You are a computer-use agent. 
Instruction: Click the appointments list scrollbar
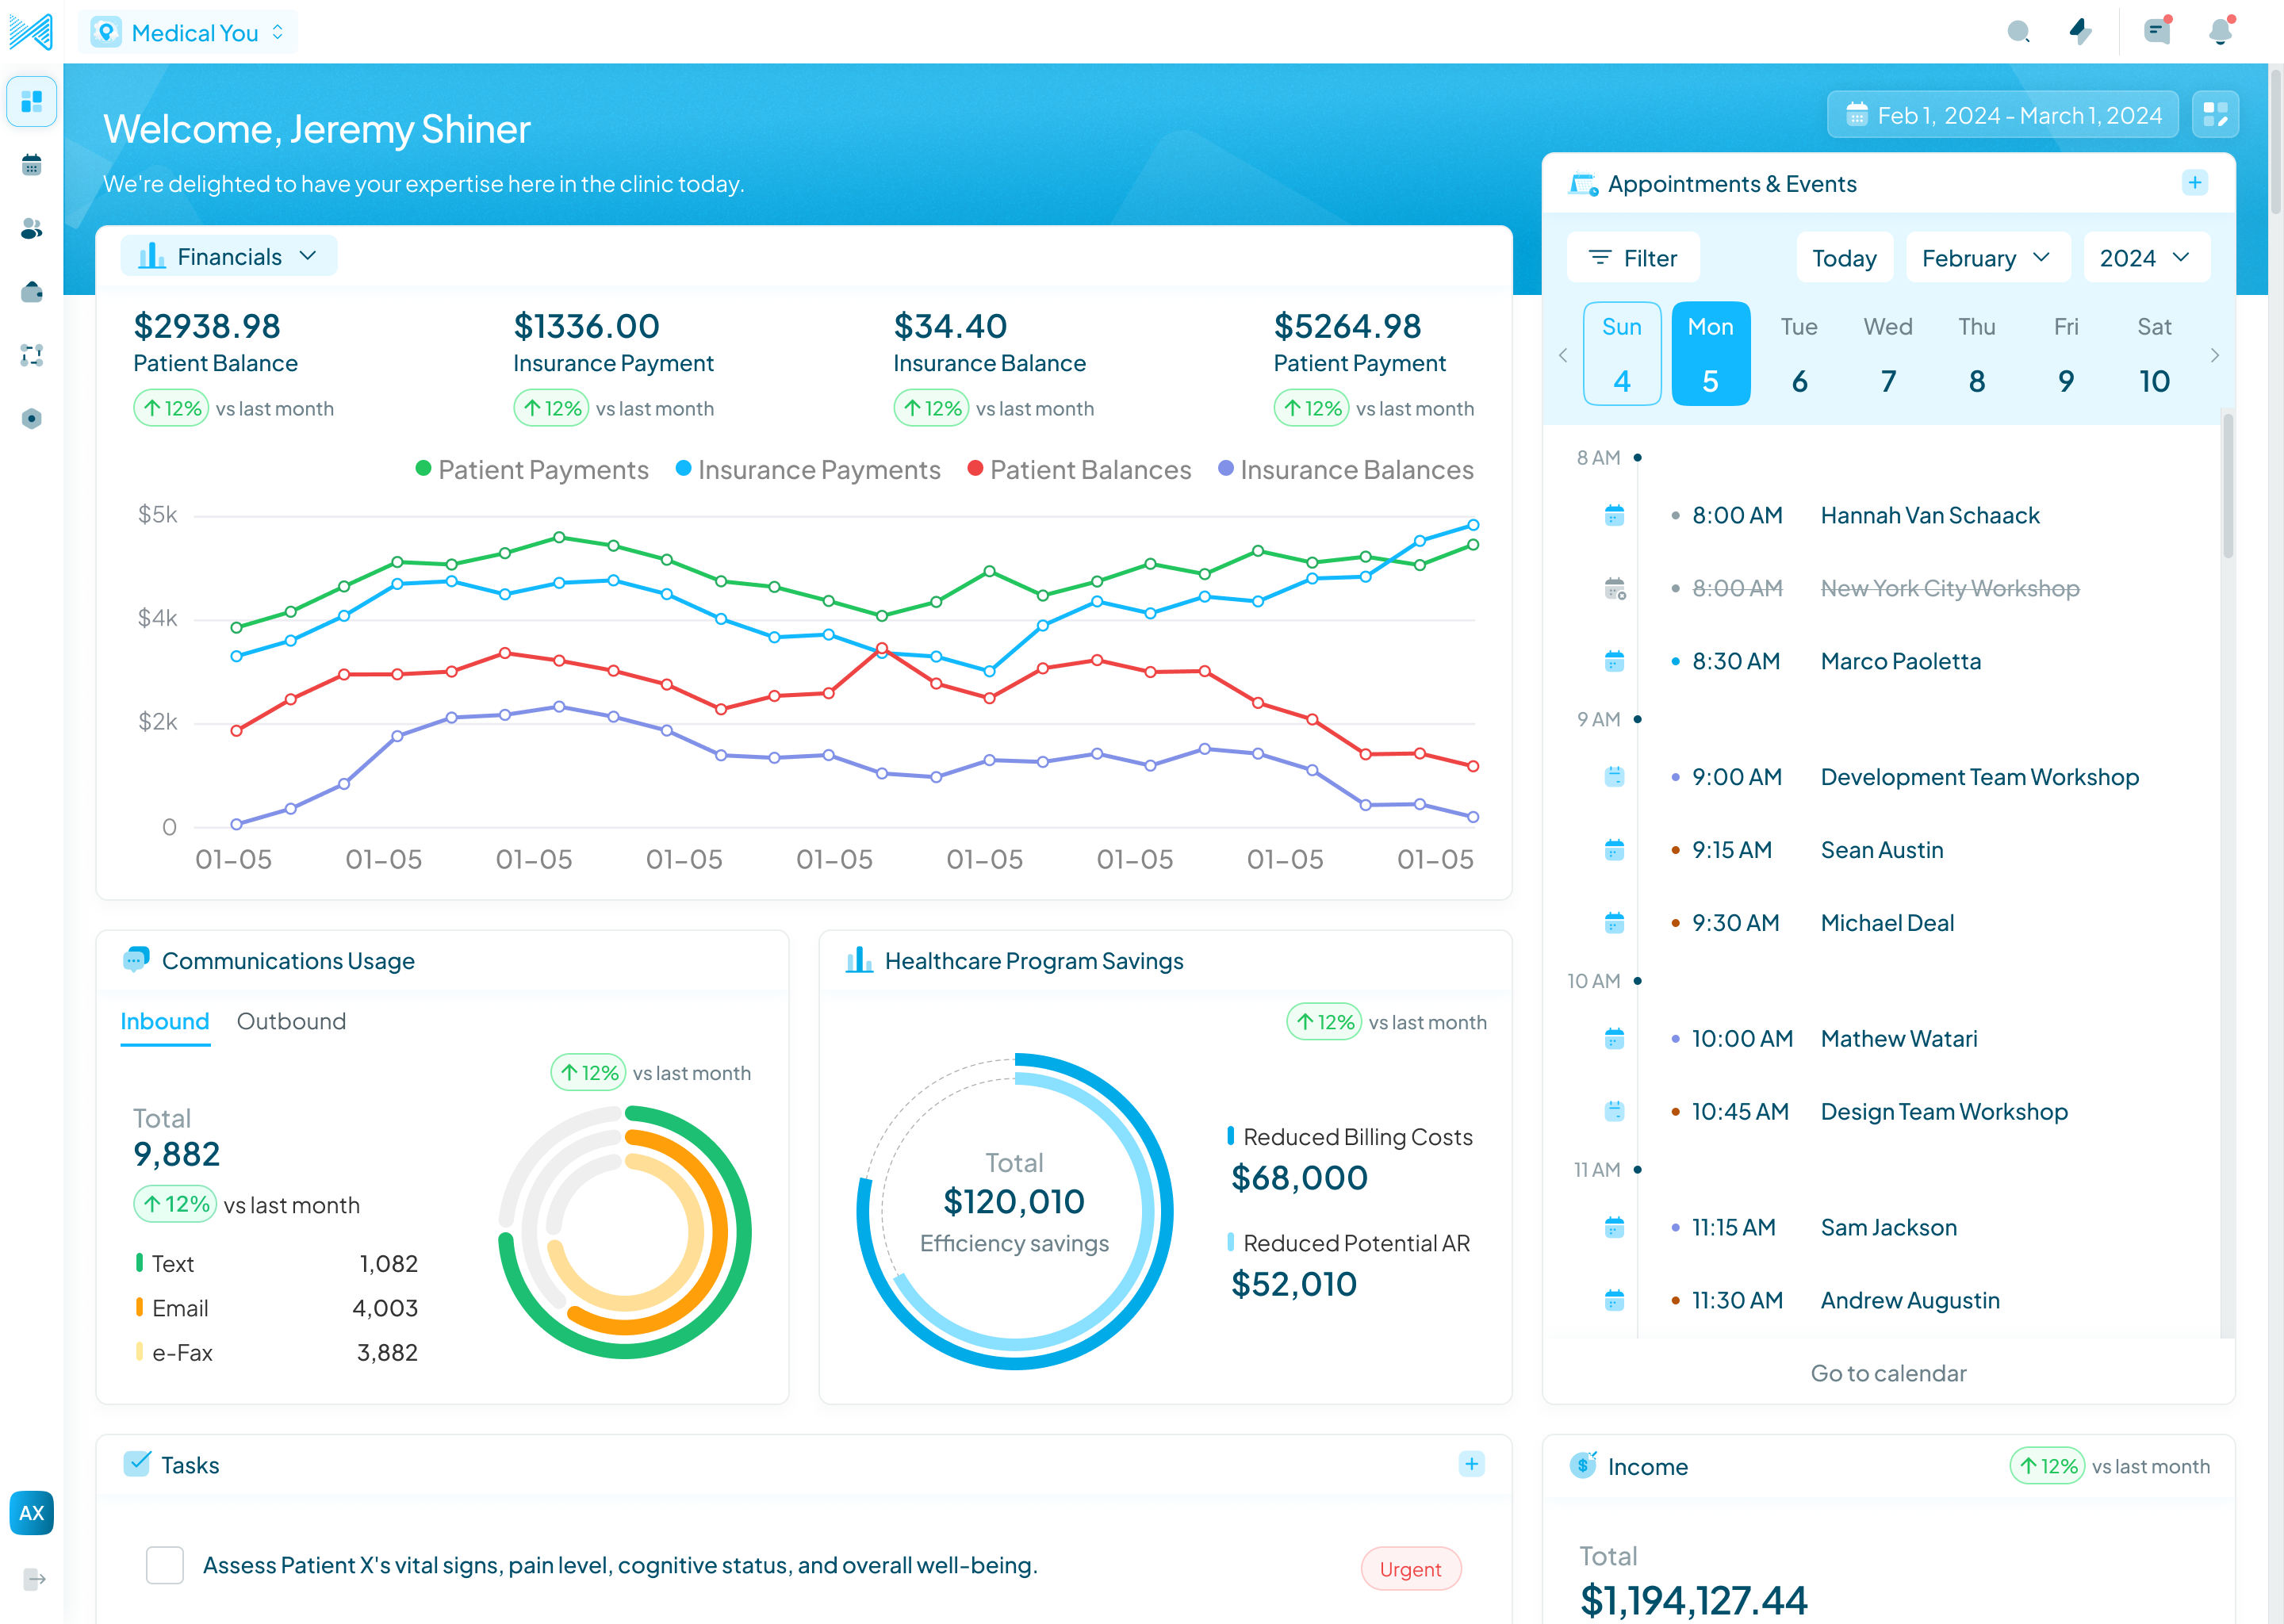(2227, 486)
